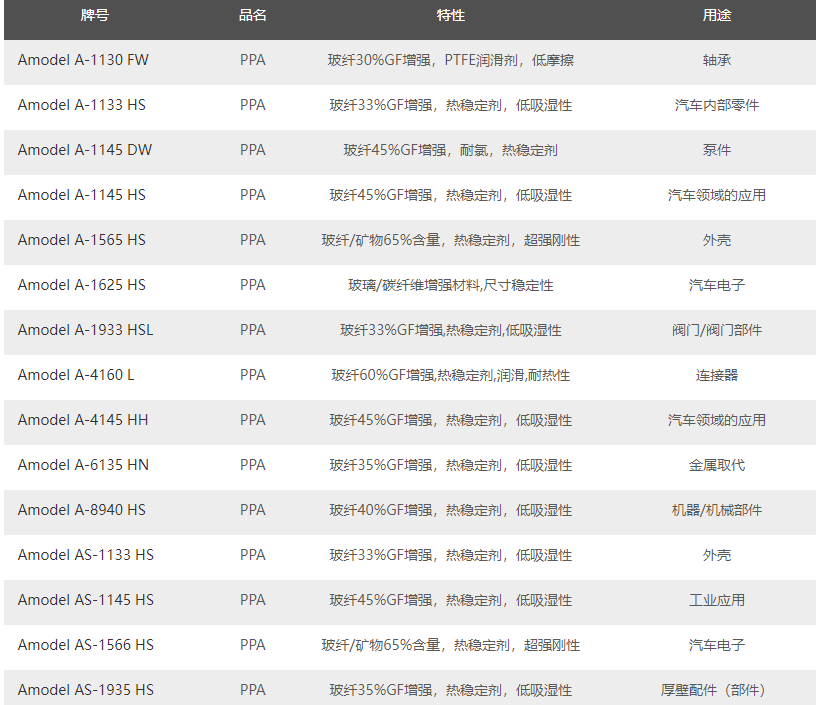Open the Amodel A-4160 L entry
The height and width of the screenshot is (705, 816).
coord(76,375)
